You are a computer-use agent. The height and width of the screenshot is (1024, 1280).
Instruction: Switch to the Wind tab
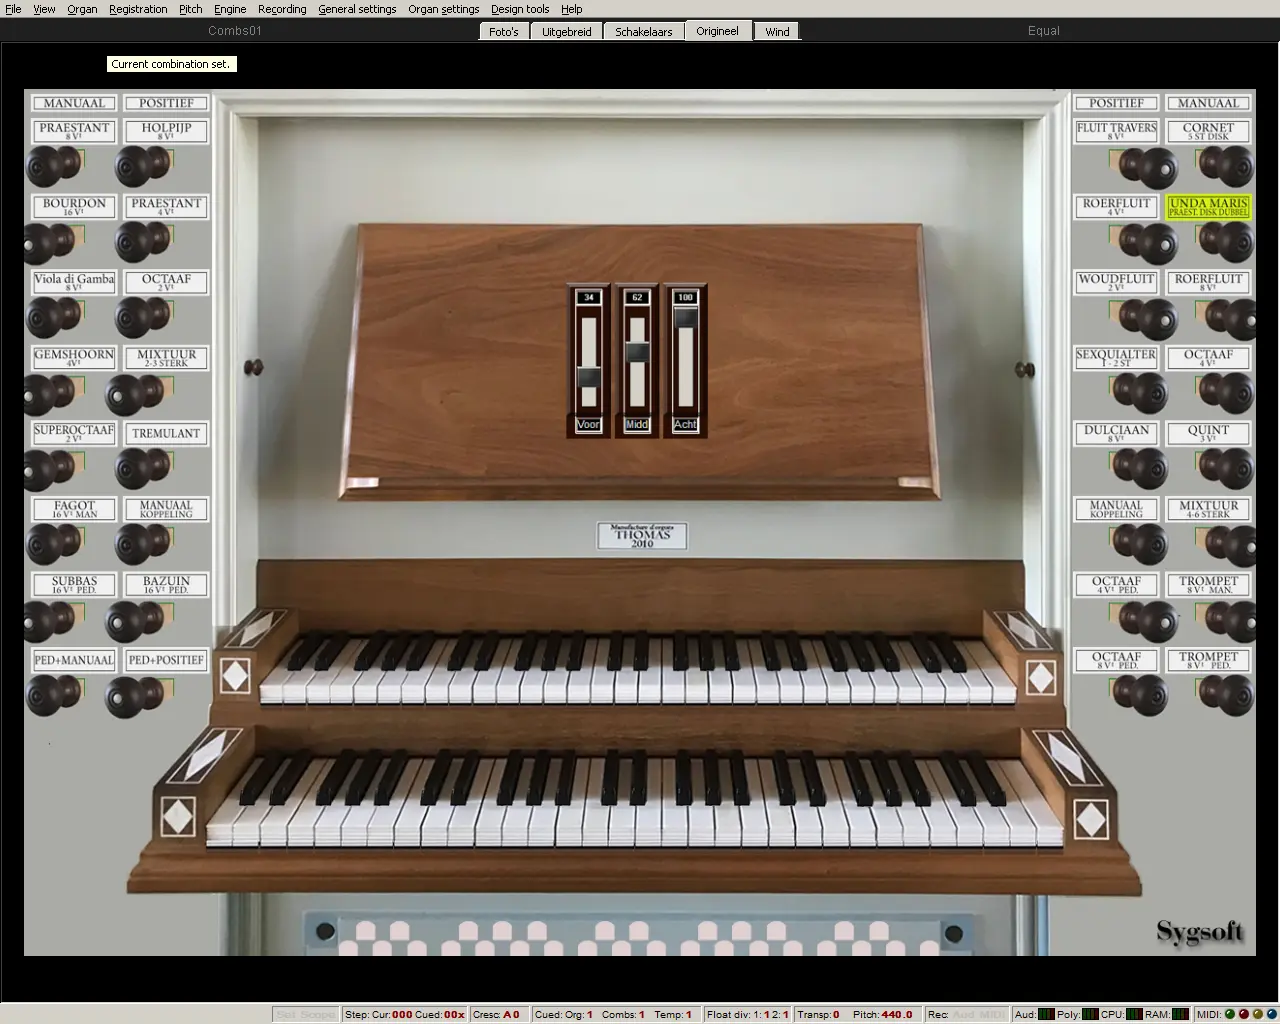[x=777, y=32]
